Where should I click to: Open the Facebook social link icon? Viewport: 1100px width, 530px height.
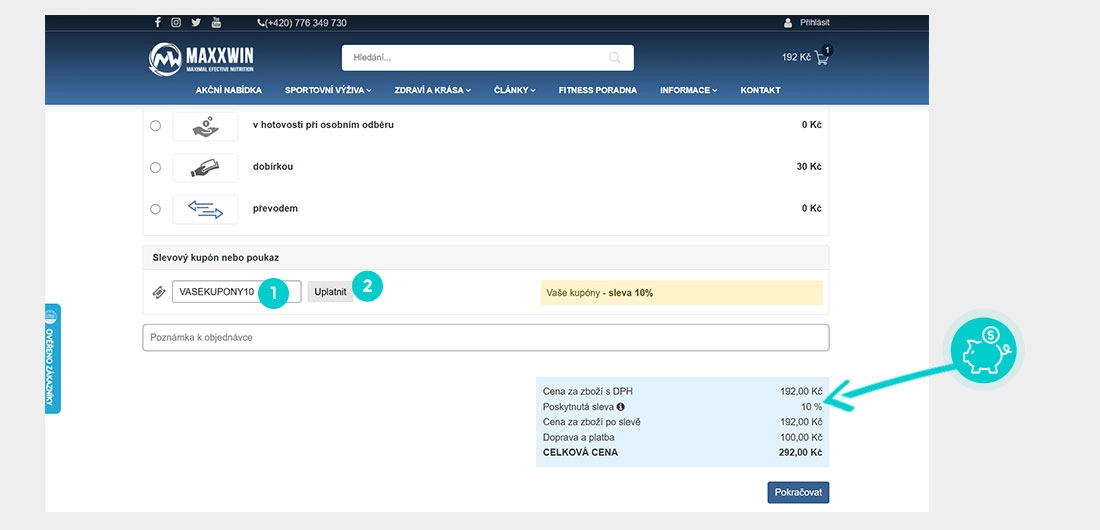[x=158, y=22]
